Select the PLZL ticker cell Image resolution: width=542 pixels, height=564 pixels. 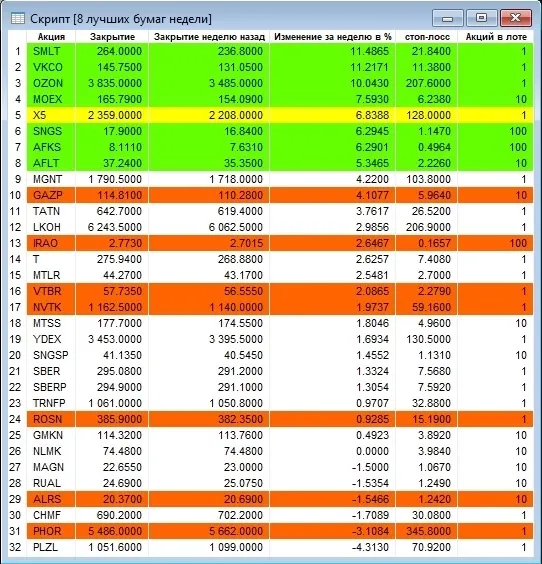click(x=51, y=547)
